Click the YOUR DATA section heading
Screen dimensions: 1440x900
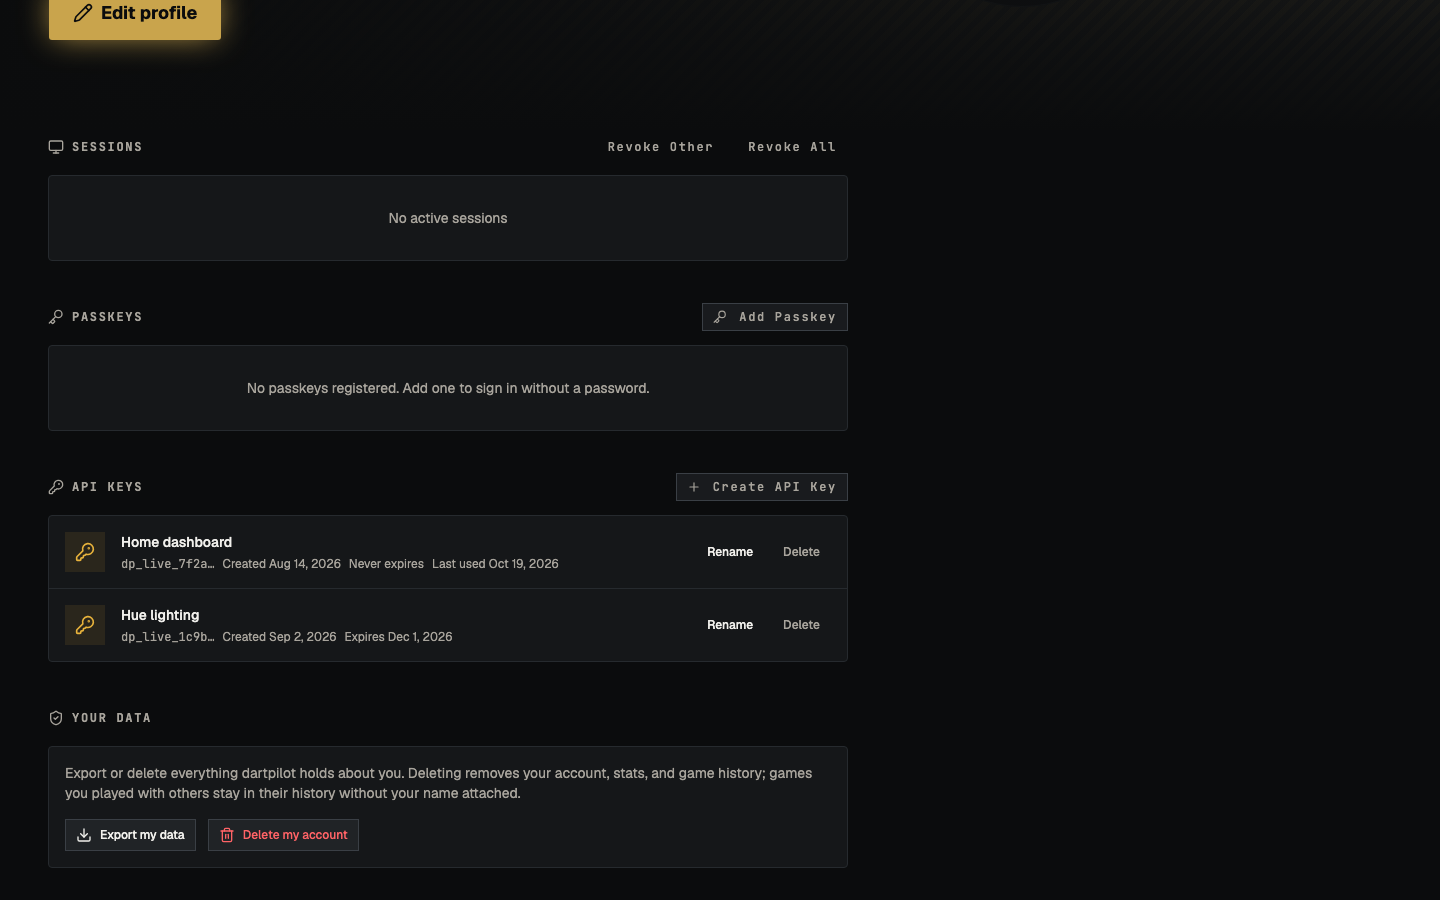(111, 718)
